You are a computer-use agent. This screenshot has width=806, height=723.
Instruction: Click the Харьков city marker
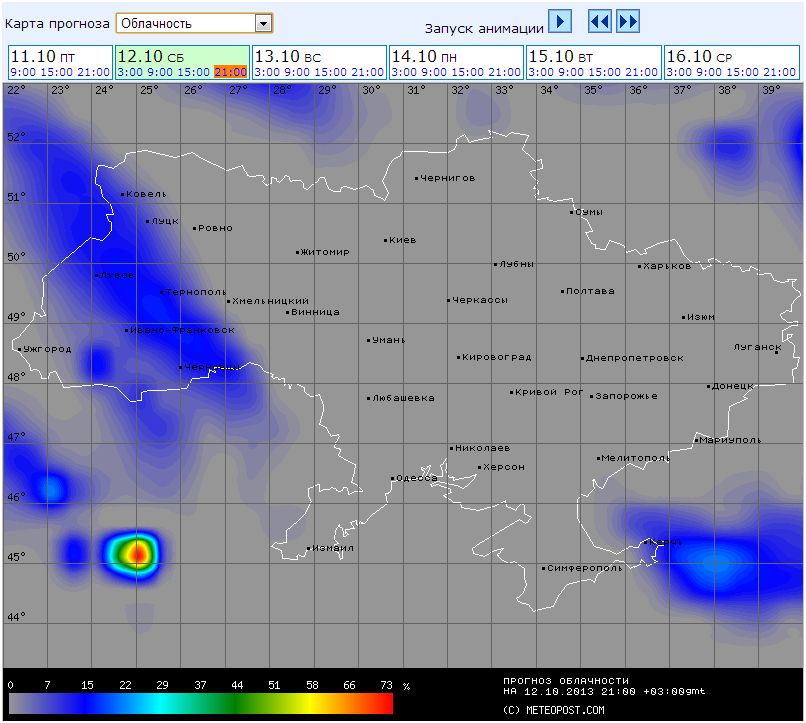(x=640, y=266)
